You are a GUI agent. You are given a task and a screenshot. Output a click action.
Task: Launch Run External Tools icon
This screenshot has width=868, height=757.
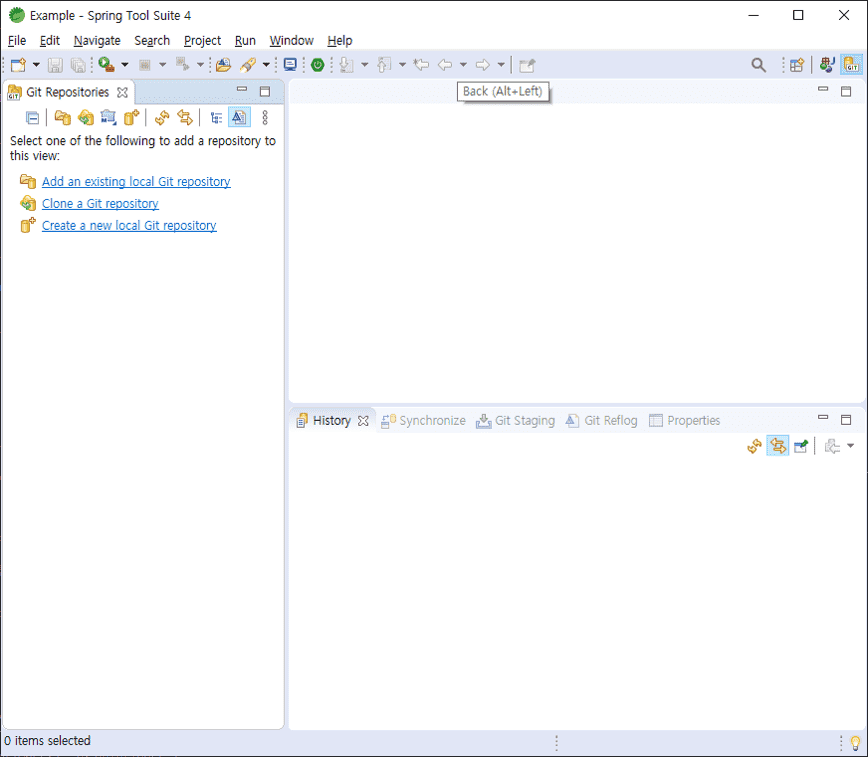(x=106, y=65)
